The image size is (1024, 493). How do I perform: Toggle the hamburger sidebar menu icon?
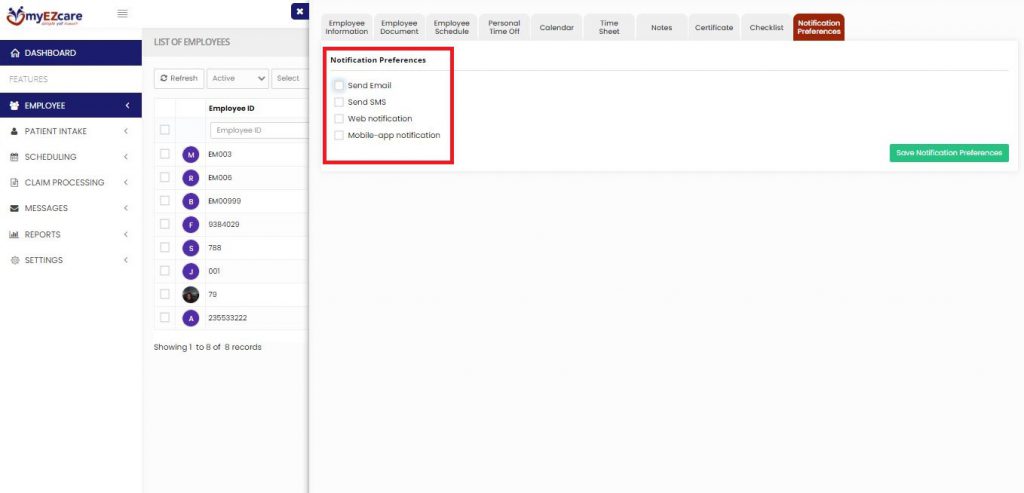coord(122,14)
